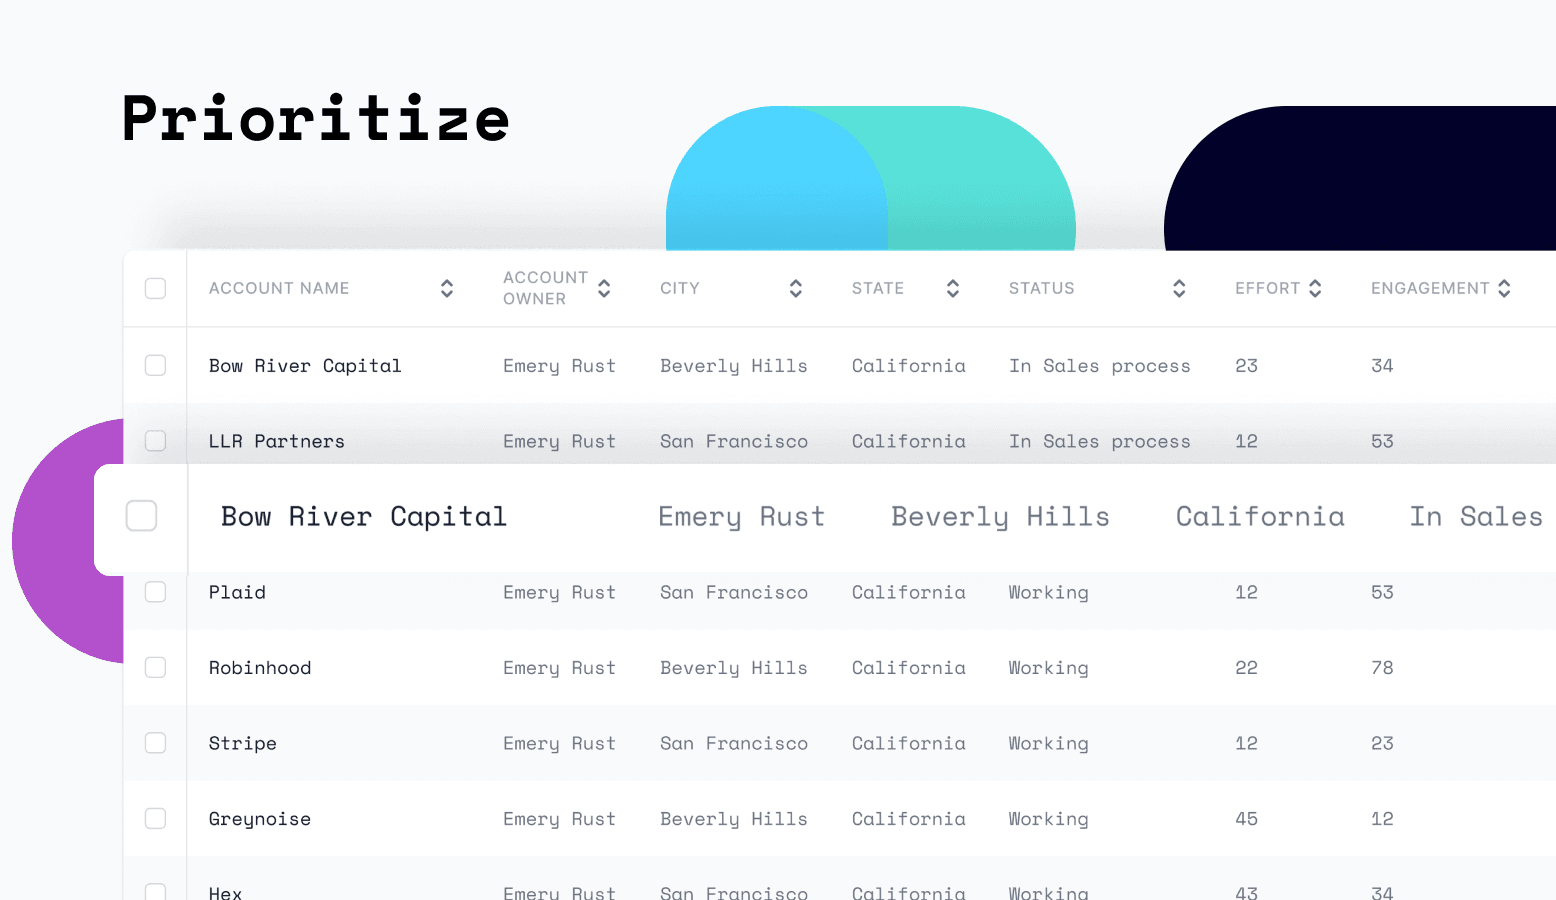Check the Robinhood row checkbox

(155, 667)
